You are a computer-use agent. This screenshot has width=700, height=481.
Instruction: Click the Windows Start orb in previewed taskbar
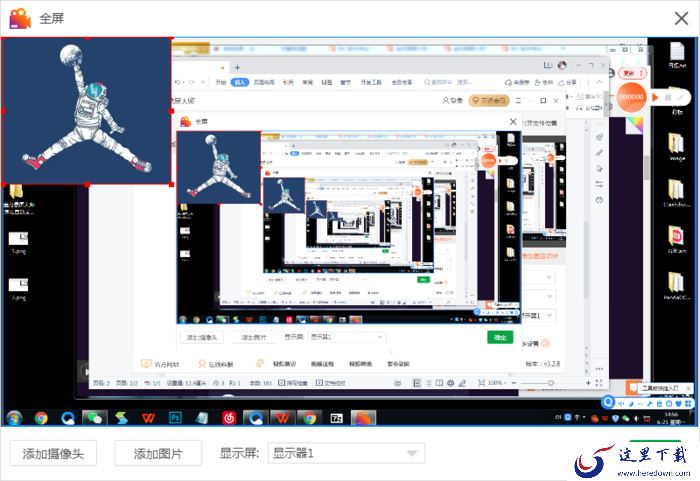click(15, 418)
